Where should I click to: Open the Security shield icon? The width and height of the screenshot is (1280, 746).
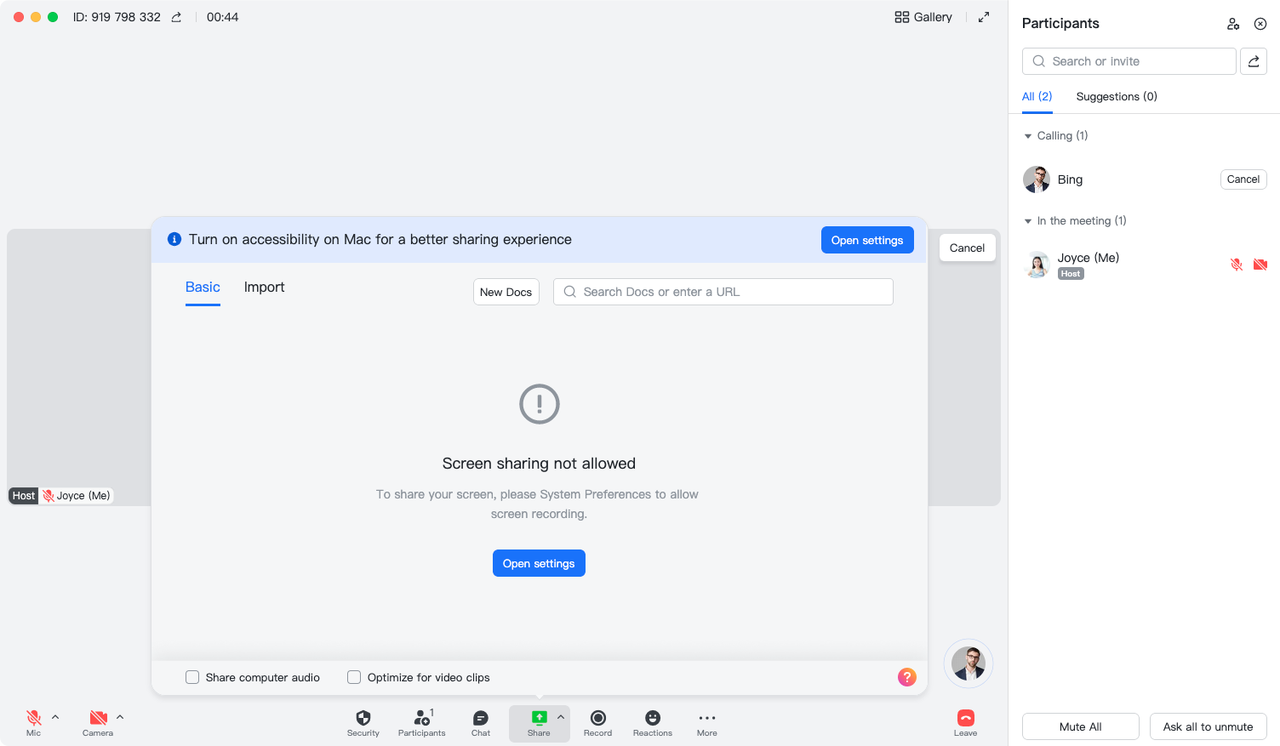[x=363, y=718]
